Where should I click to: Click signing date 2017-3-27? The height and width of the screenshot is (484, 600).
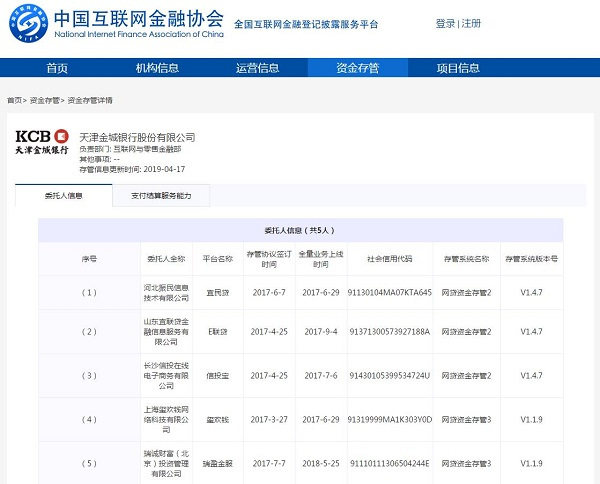pos(269,420)
